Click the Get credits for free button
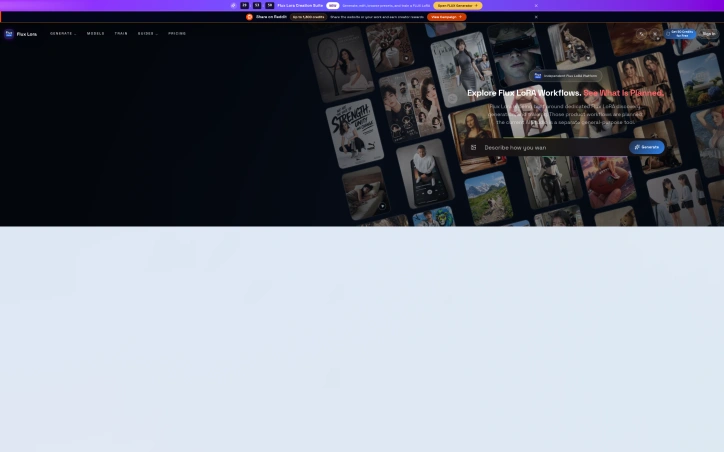This screenshot has width=724, height=452. (x=680, y=34)
